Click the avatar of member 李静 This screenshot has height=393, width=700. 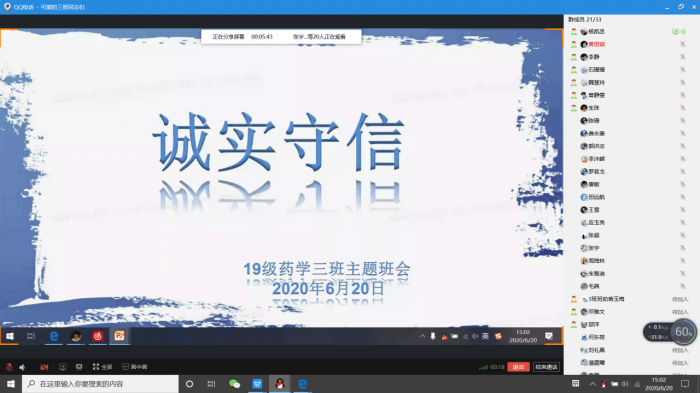[x=584, y=57]
